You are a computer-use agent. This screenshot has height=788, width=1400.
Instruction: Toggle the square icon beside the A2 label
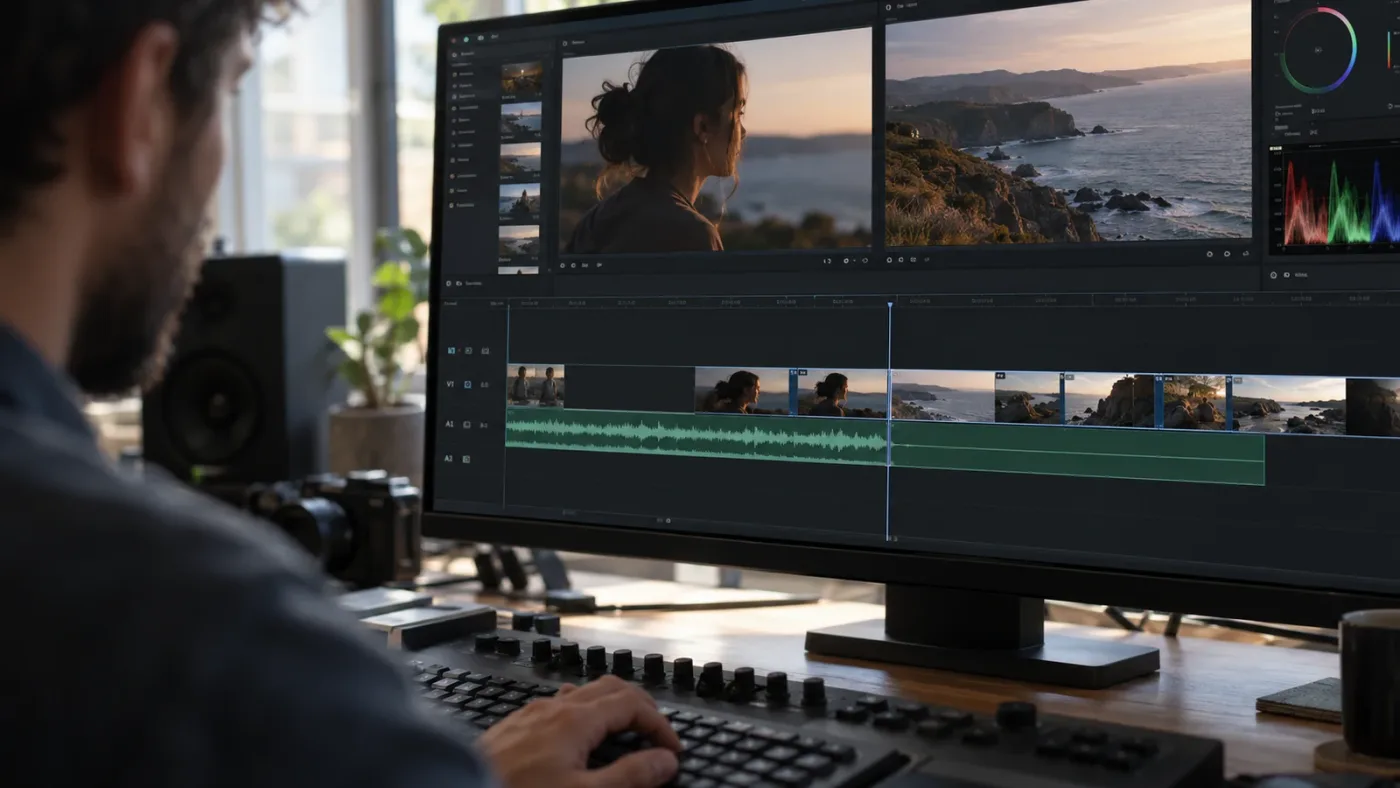tap(466, 459)
